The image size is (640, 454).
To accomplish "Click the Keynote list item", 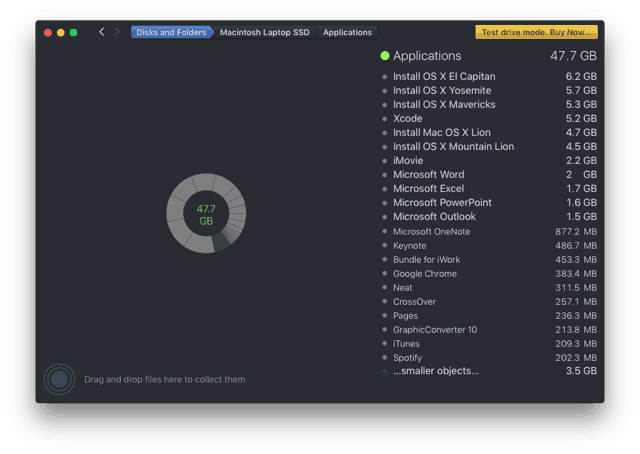I will [x=489, y=245].
